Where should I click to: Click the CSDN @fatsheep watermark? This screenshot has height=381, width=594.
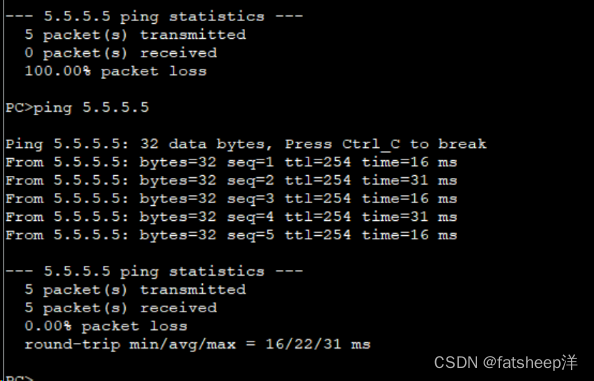pos(506,362)
